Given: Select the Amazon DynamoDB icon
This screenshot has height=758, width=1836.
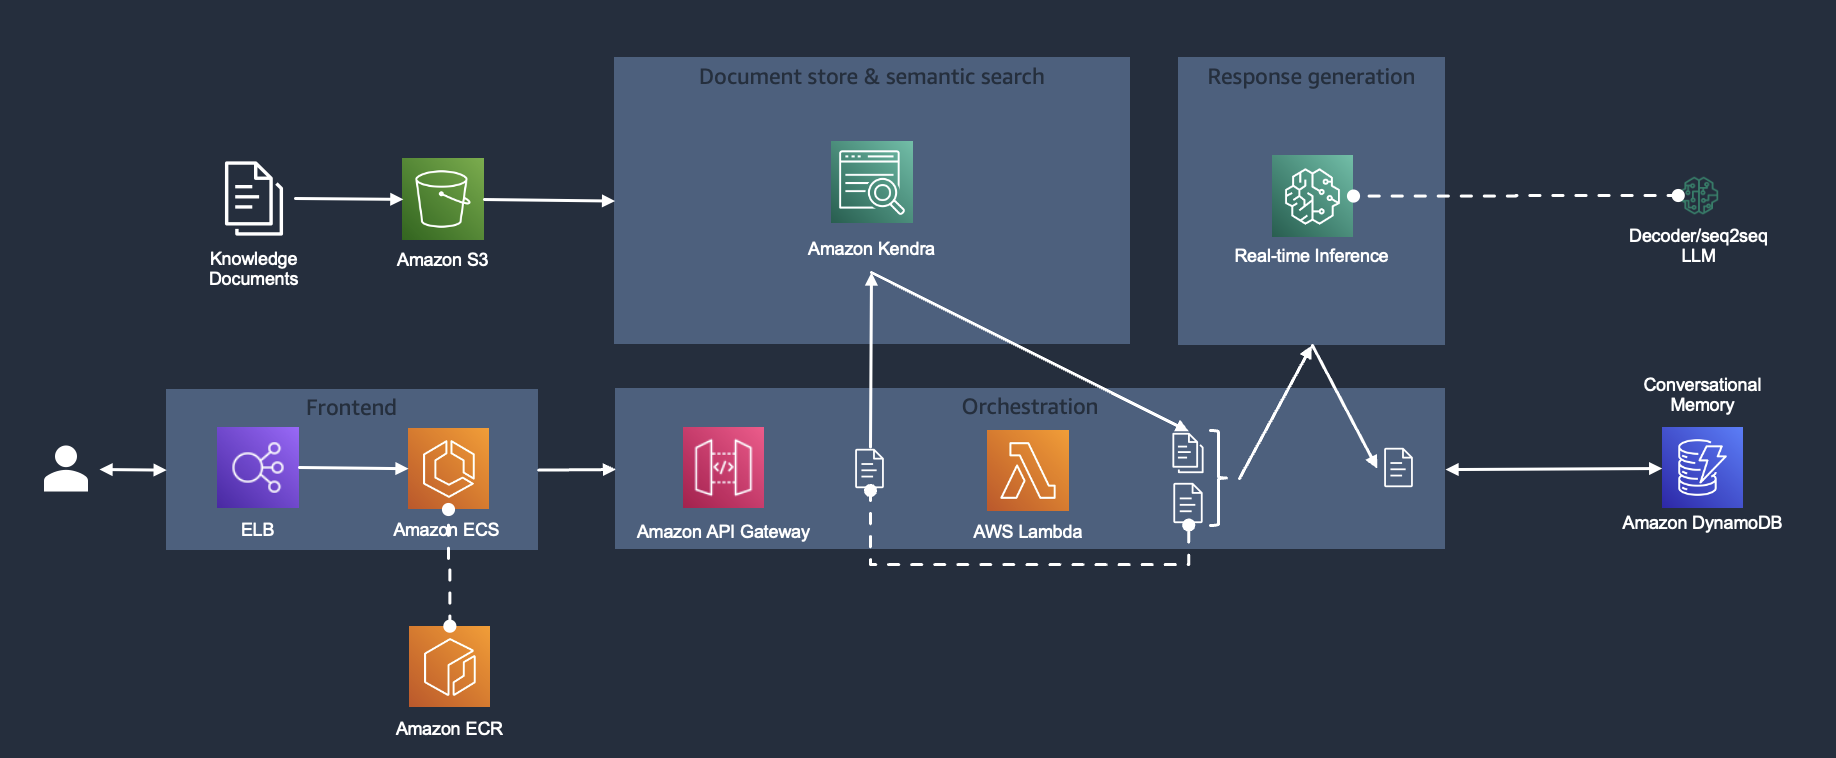Looking at the screenshot, I should pos(1702,468).
